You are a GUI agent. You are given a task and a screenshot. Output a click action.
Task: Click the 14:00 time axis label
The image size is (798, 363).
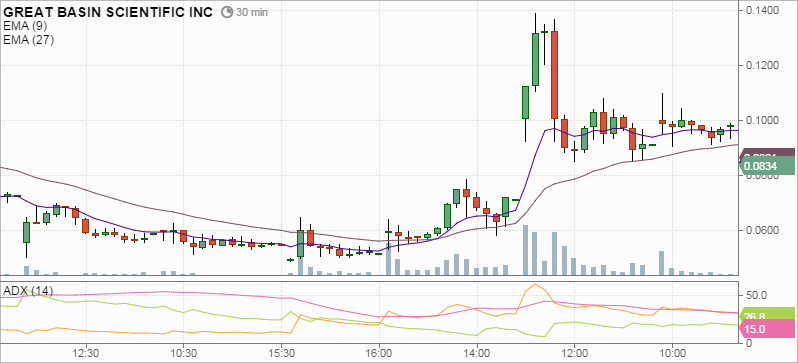[477, 353]
